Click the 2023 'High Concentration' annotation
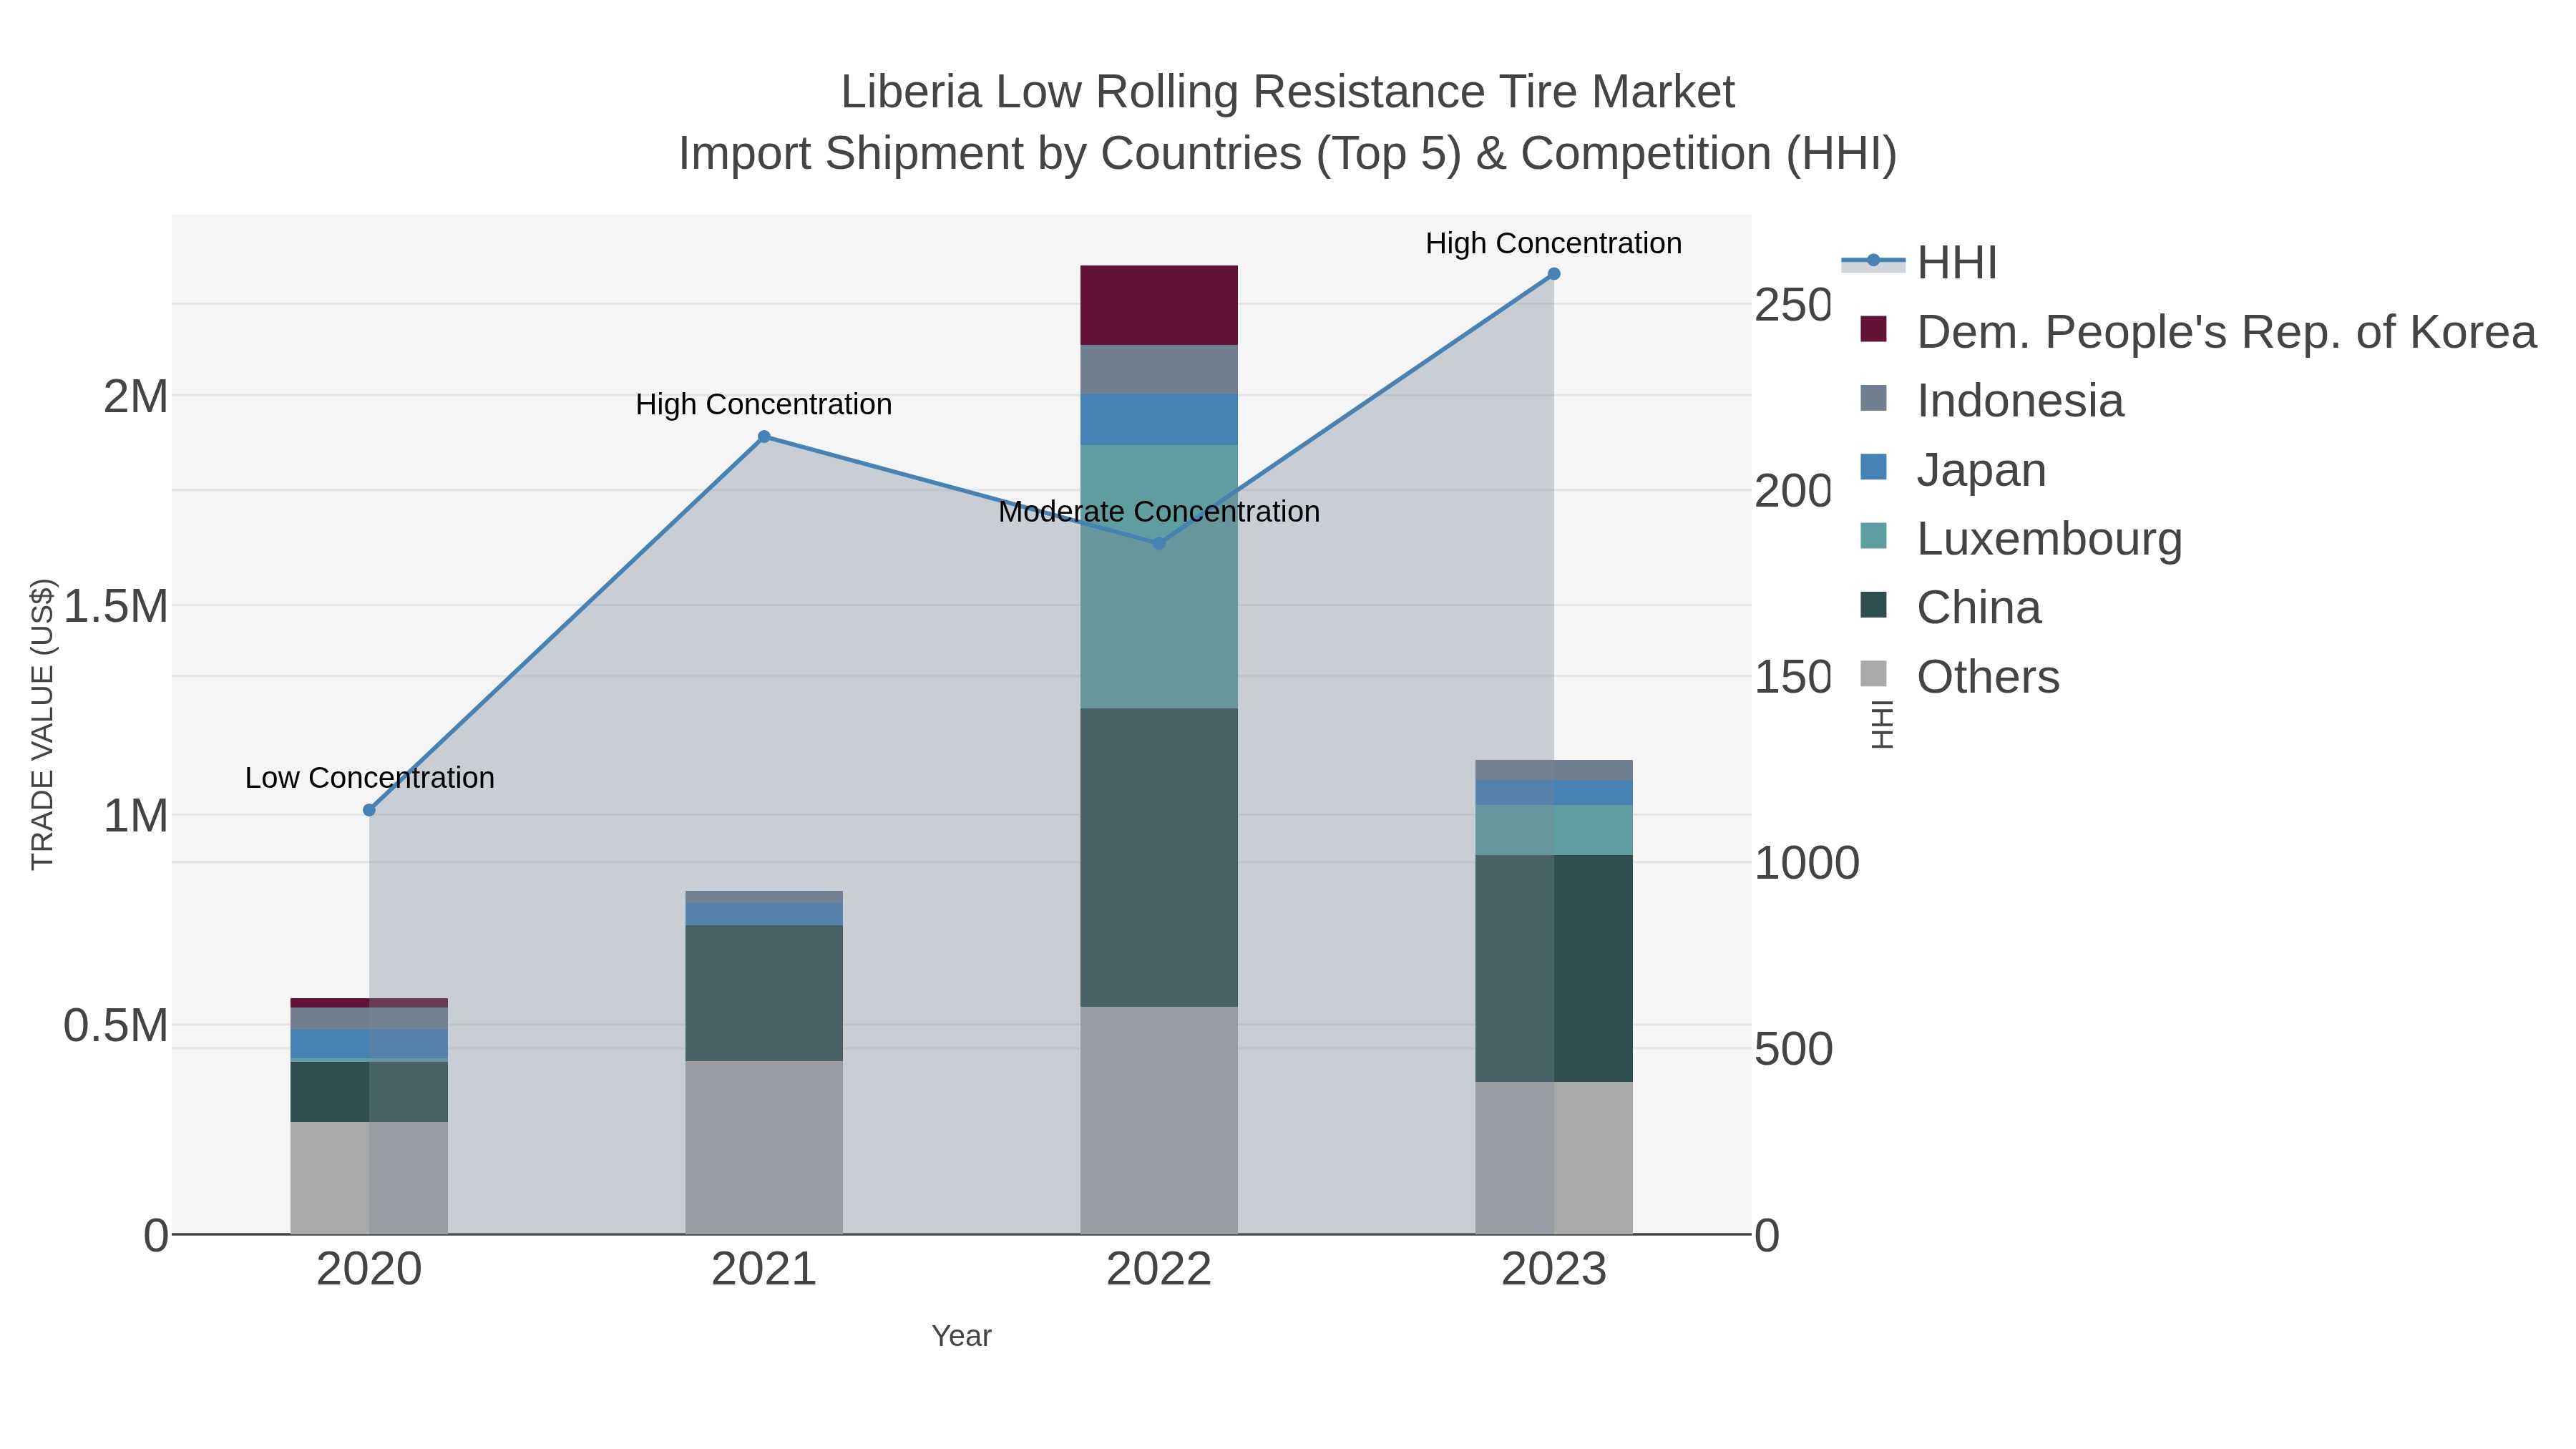The image size is (2576, 1449). [x=1554, y=243]
